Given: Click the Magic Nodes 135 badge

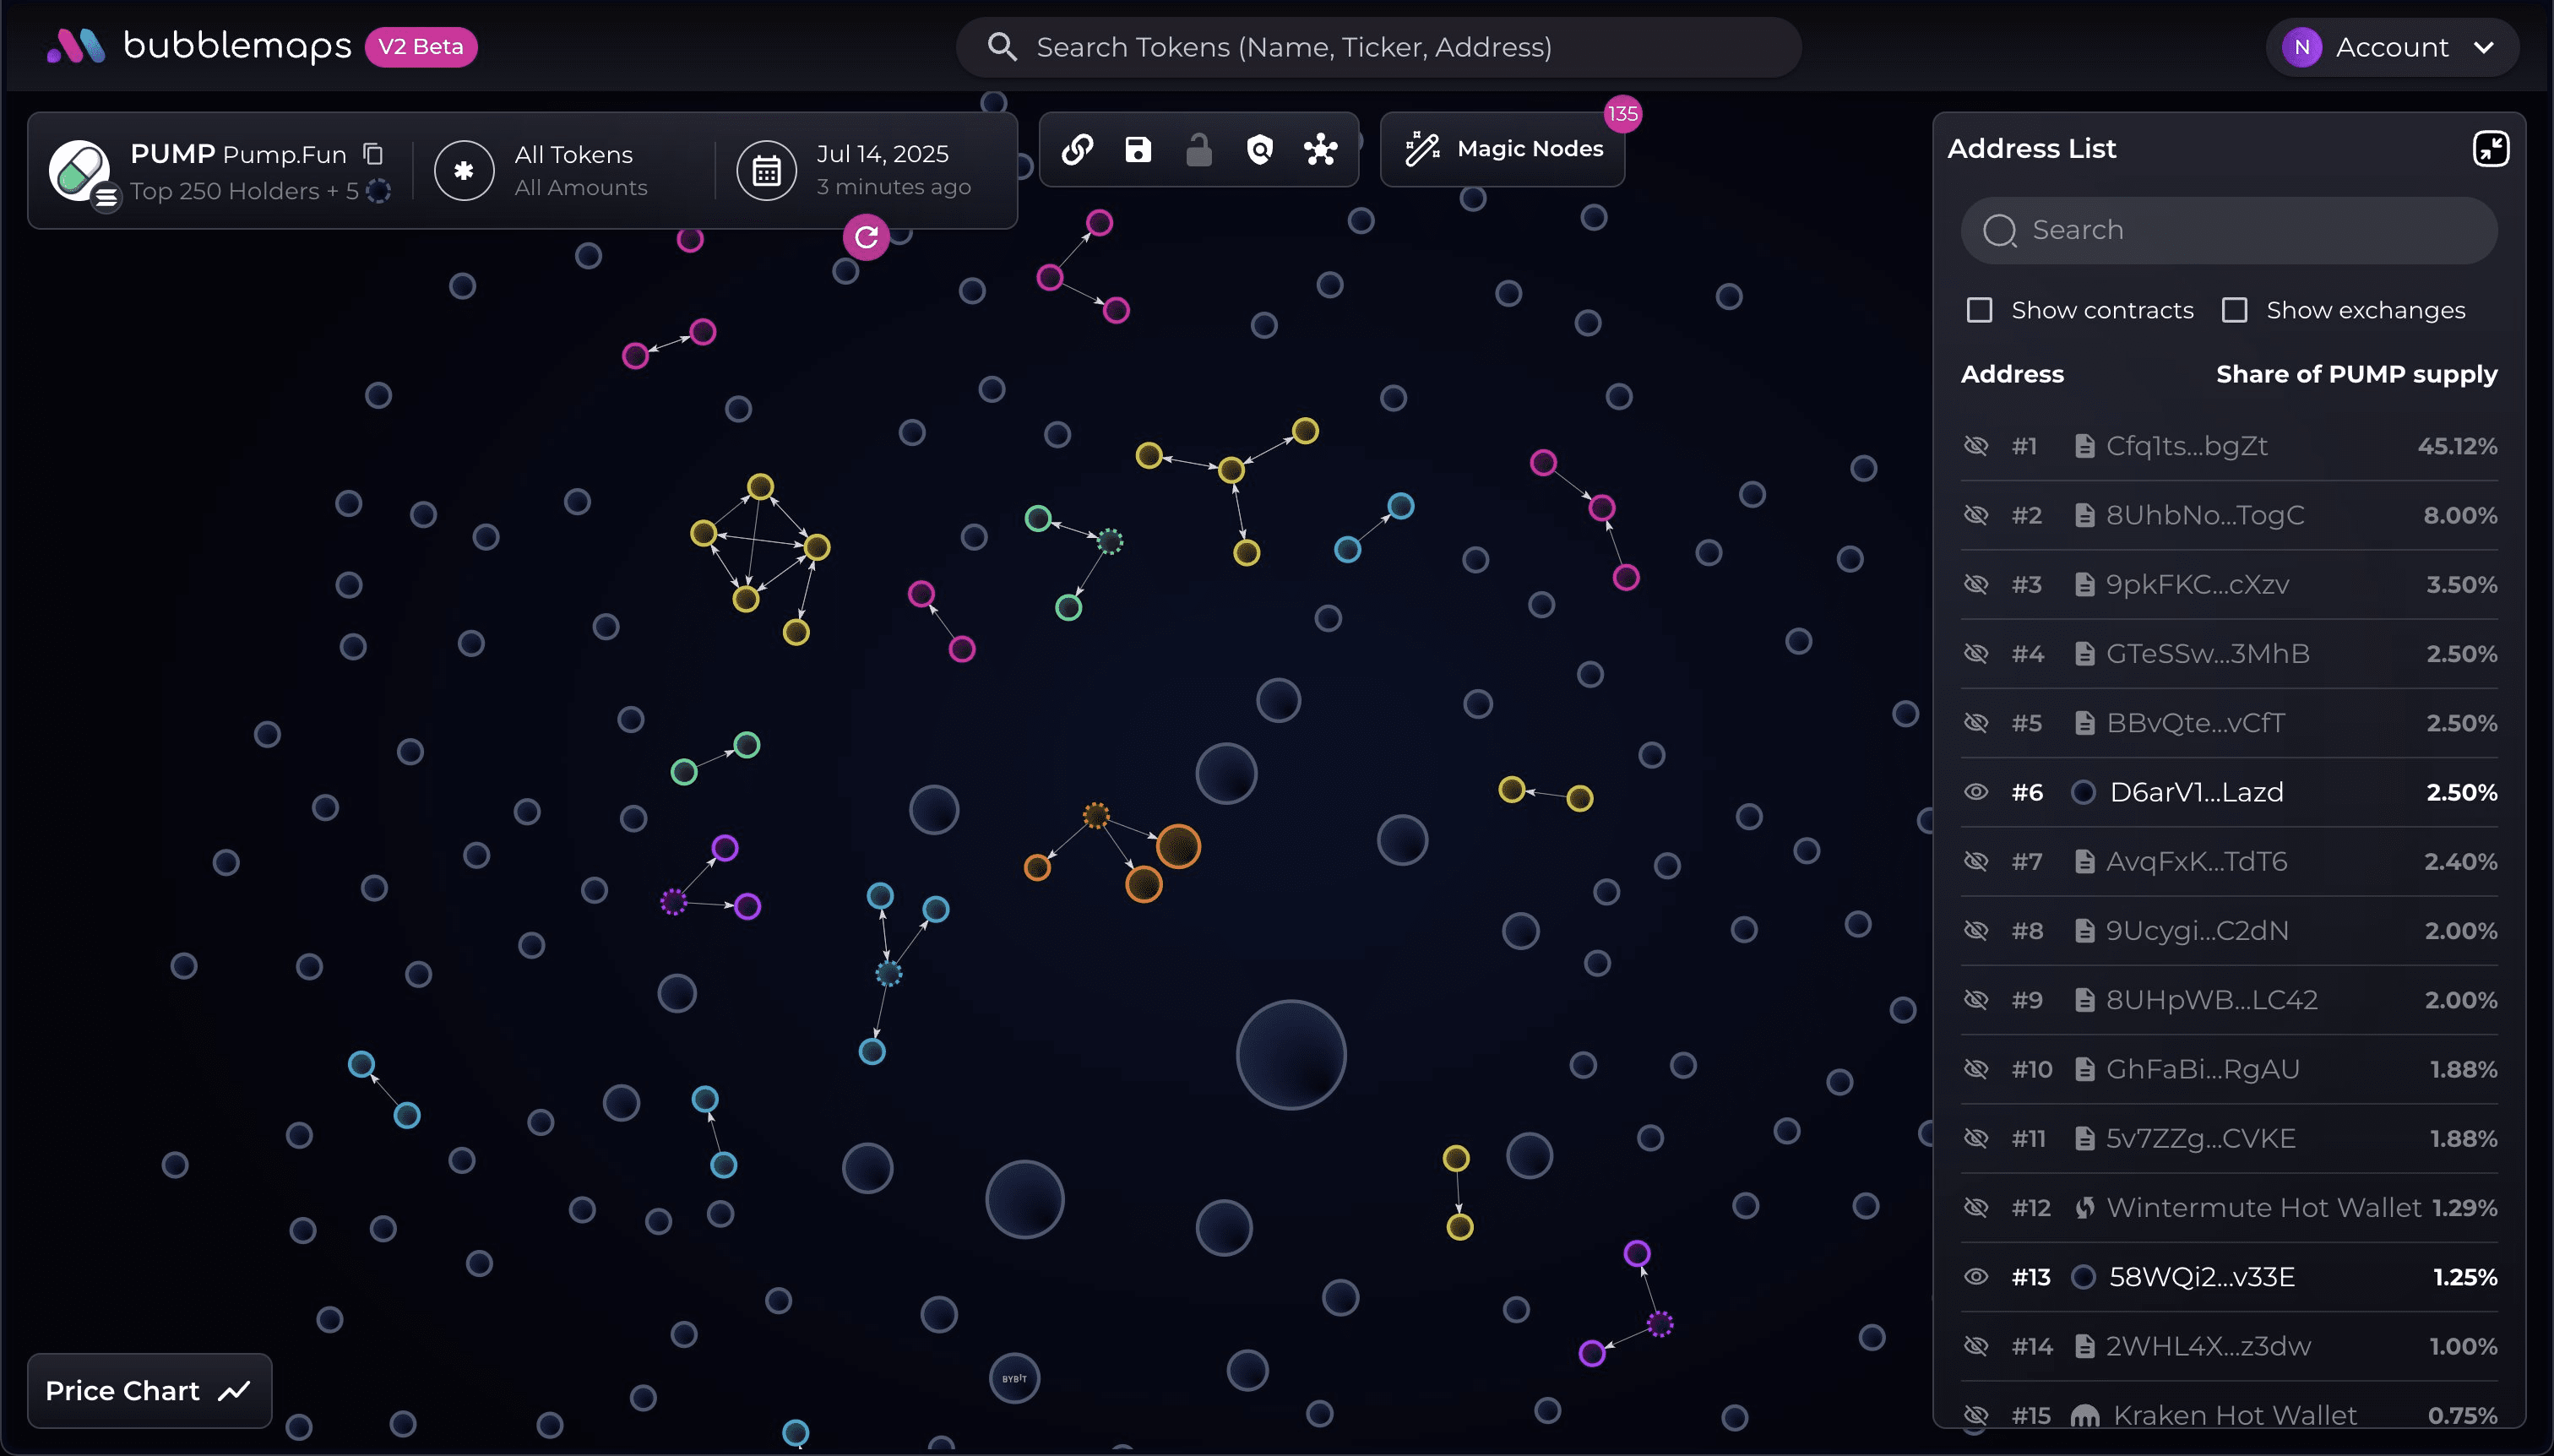Looking at the screenshot, I should pyautogui.click(x=1622, y=114).
